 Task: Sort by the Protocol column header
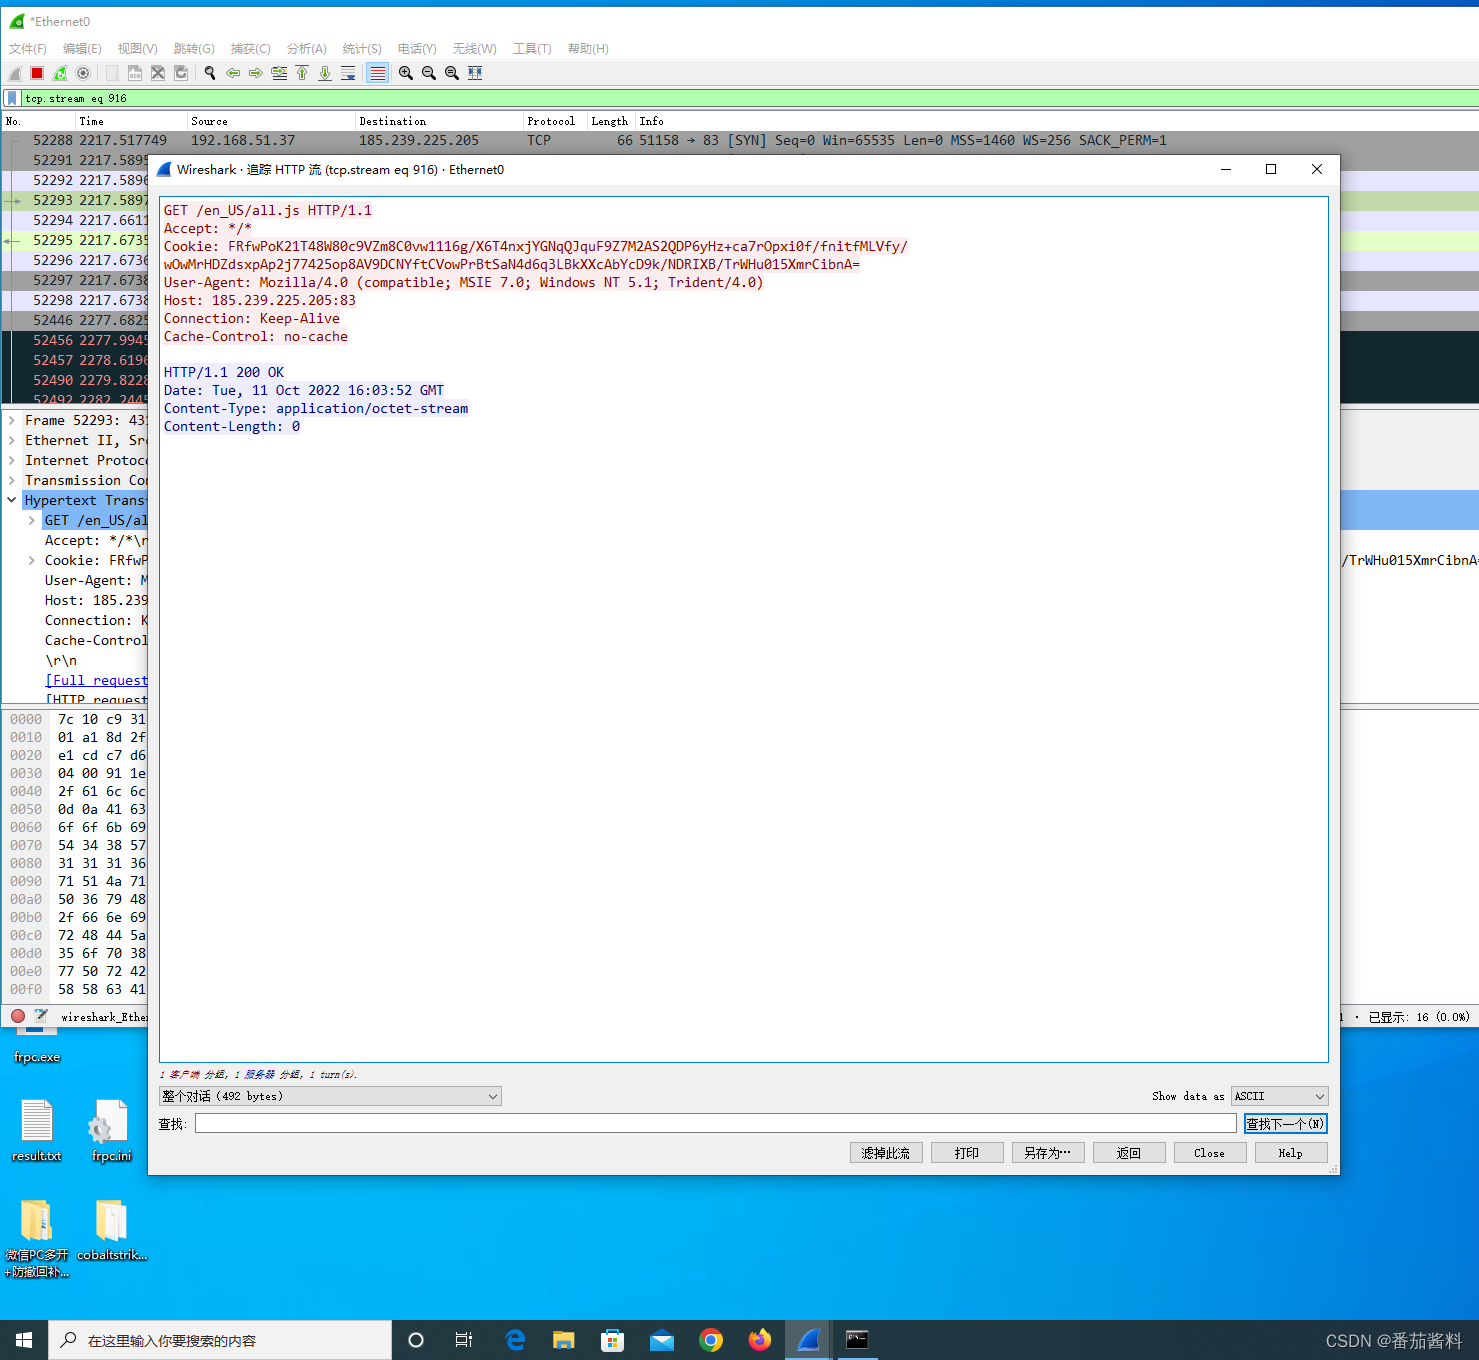[x=555, y=121]
